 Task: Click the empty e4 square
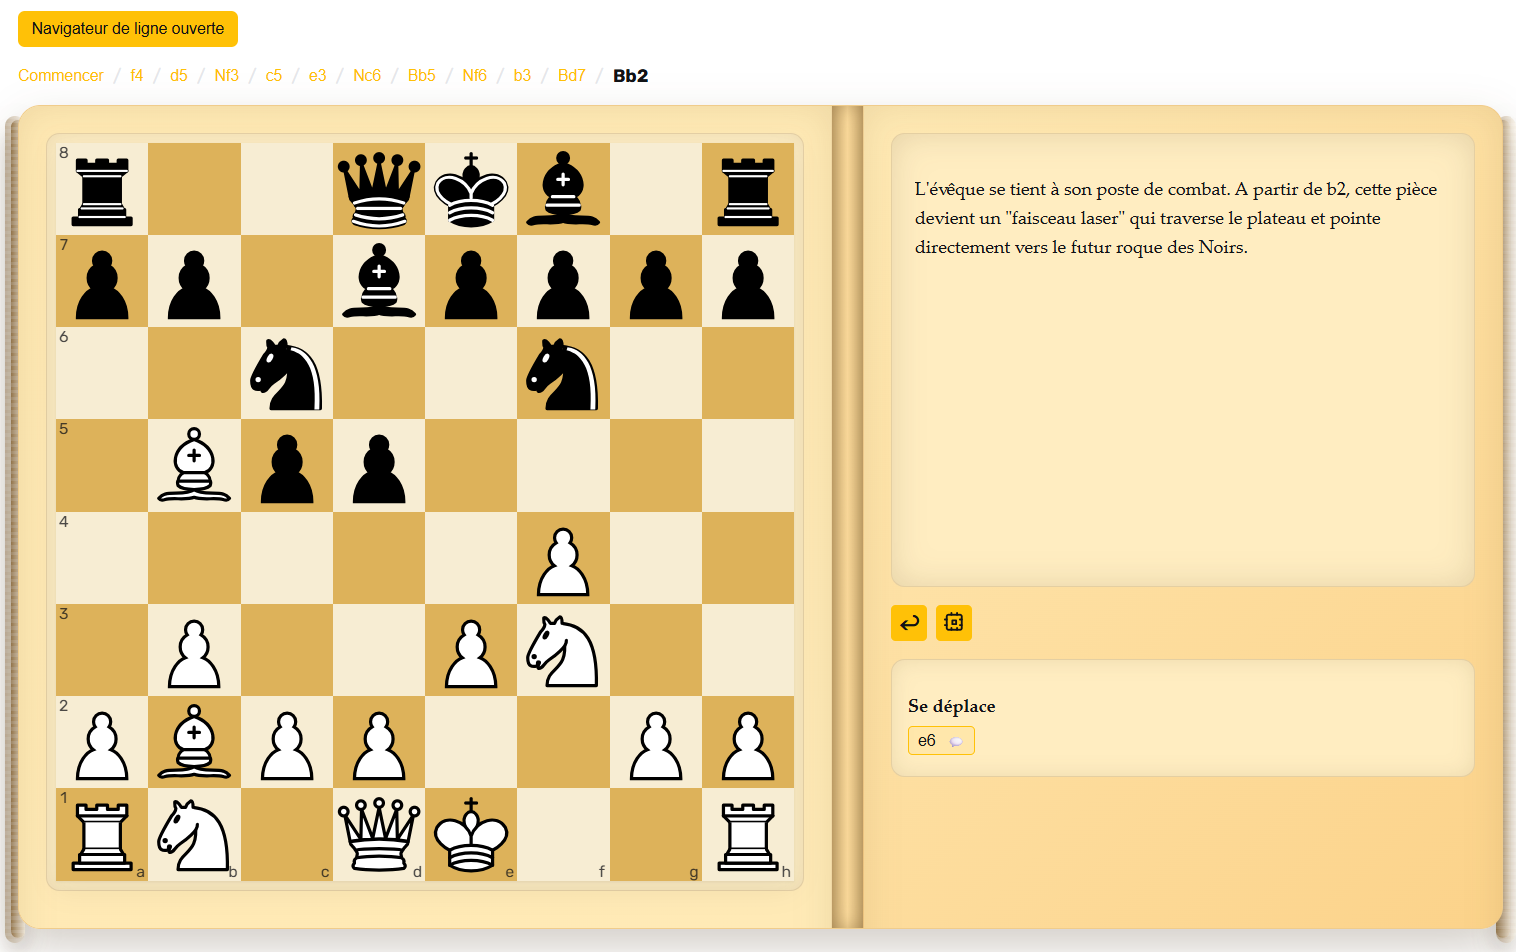tap(471, 558)
